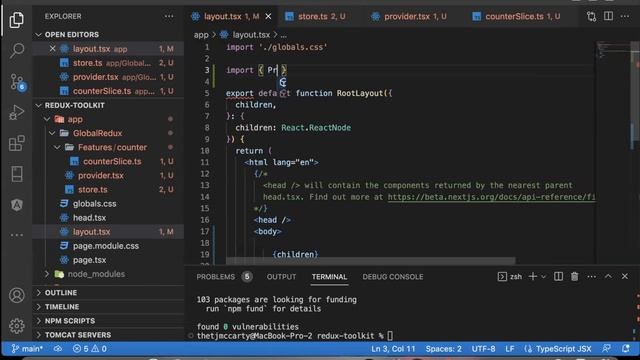Kill the terminal with trash icon
Screen dimensions: 640x360
pos(575,276)
